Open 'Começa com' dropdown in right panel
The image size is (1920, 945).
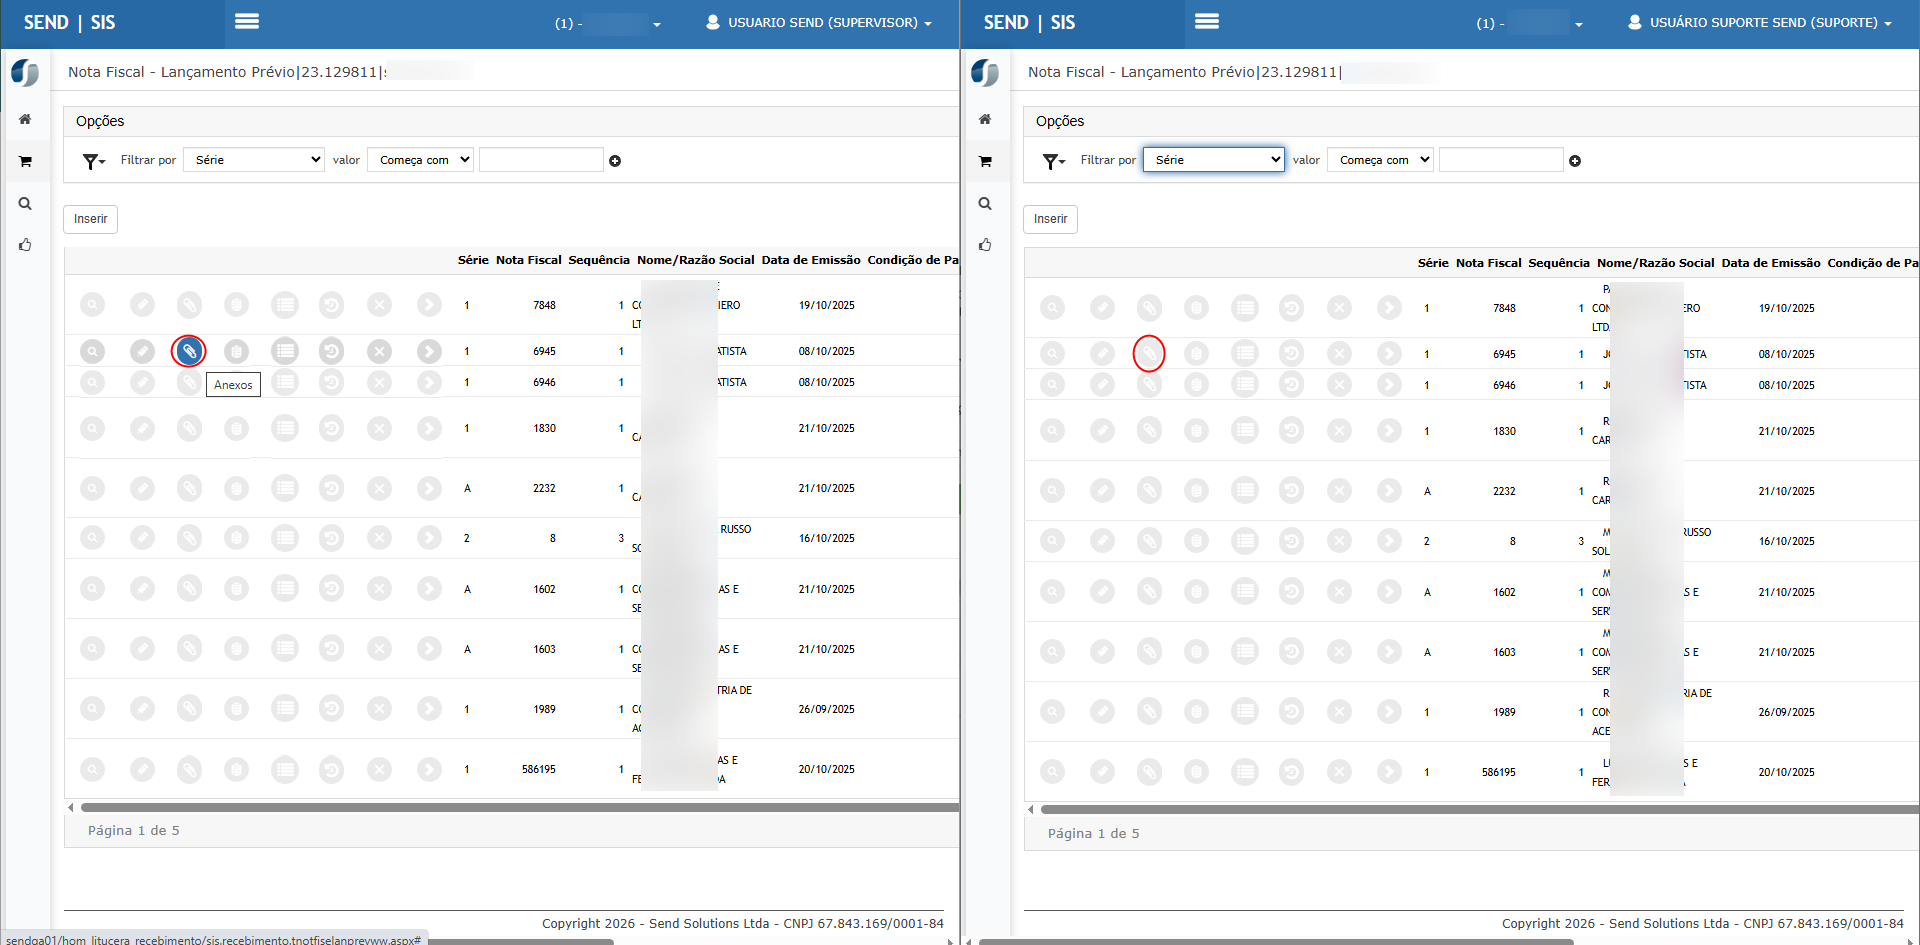[x=1380, y=160]
